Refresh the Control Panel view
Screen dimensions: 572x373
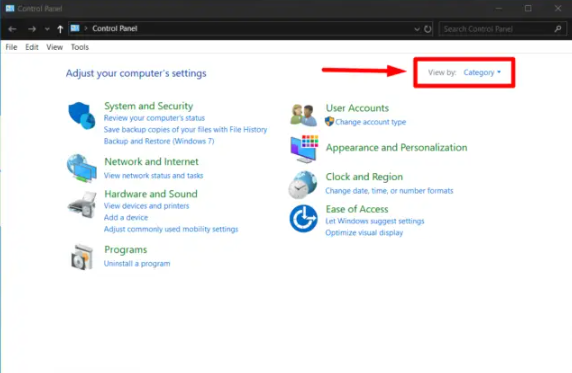(428, 29)
